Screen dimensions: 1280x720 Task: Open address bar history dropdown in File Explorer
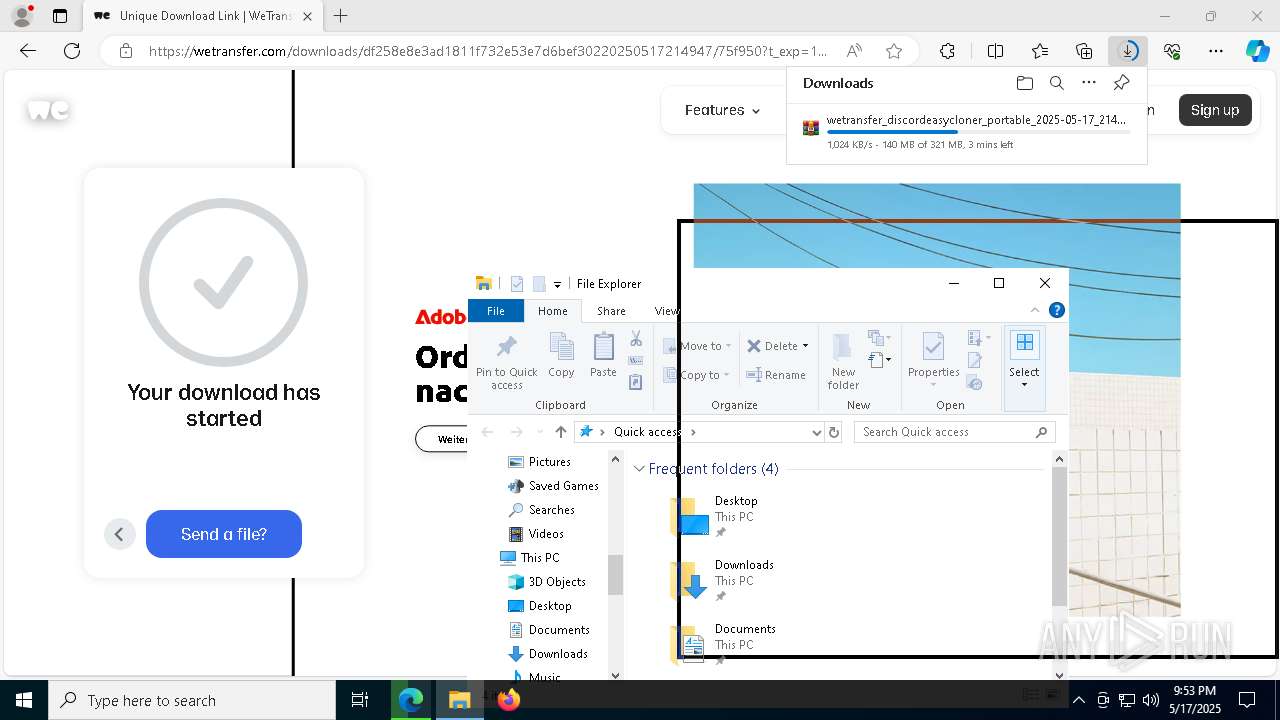[x=816, y=432]
